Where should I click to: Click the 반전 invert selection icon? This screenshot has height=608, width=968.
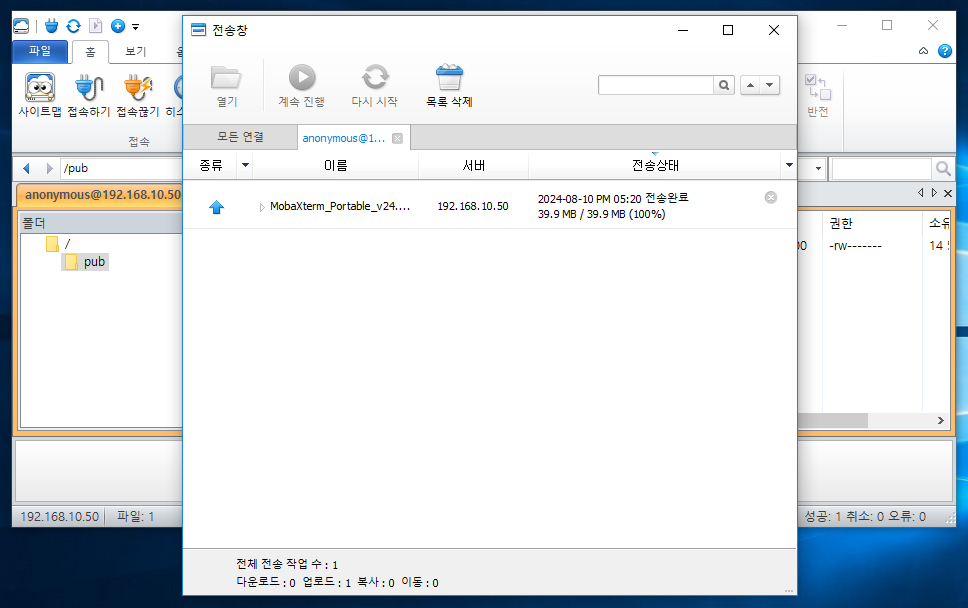[818, 87]
